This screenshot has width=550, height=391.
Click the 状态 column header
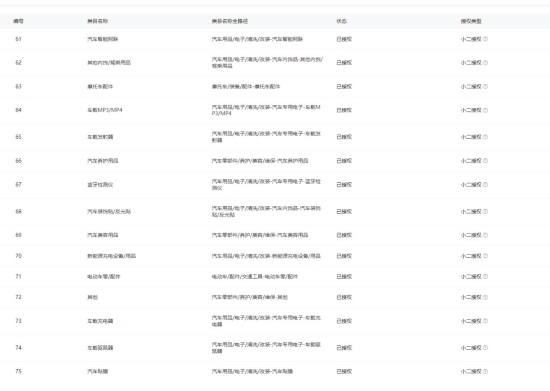pos(341,21)
